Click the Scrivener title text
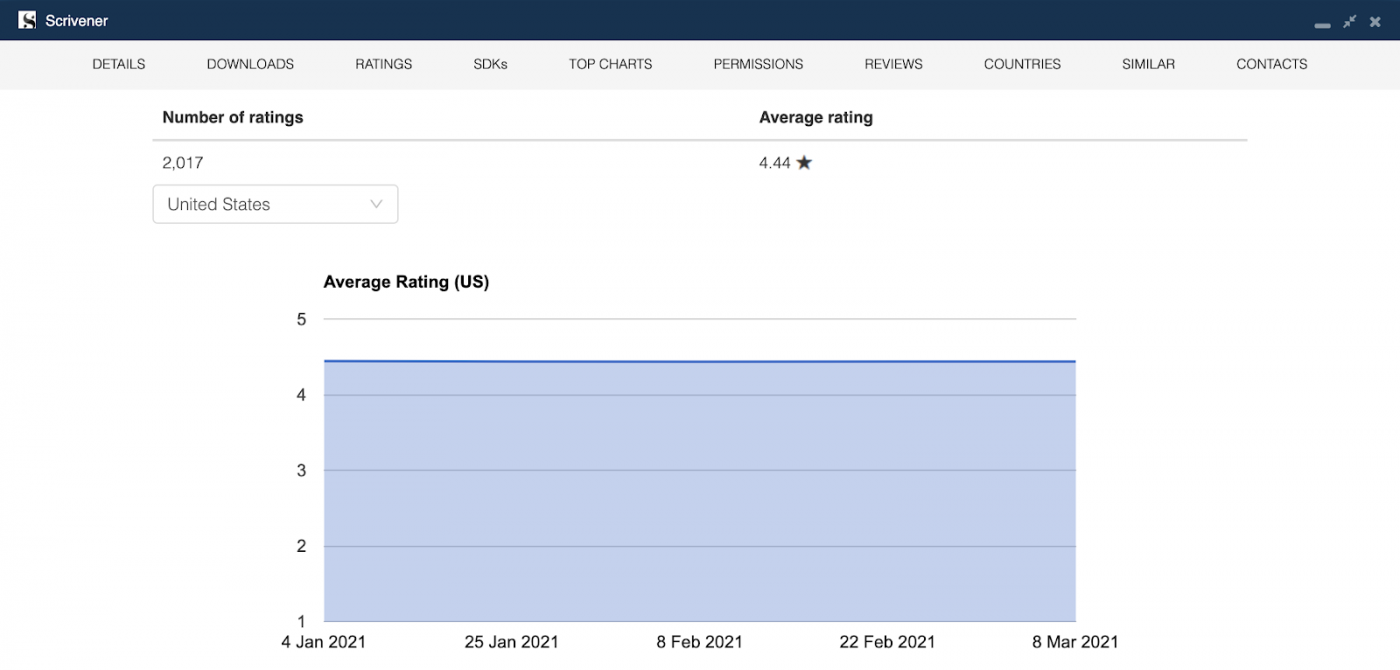Viewport: 1400px width, 670px height. tap(77, 21)
